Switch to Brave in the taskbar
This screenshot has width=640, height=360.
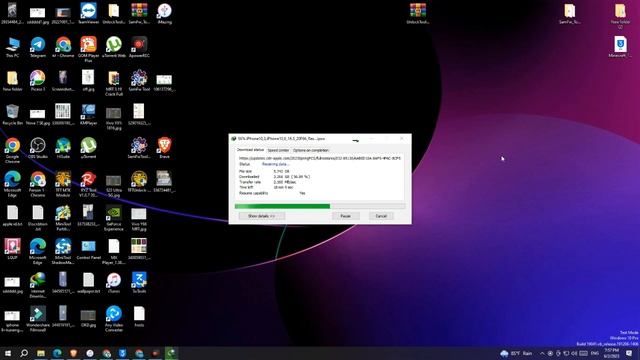coord(73,353)
